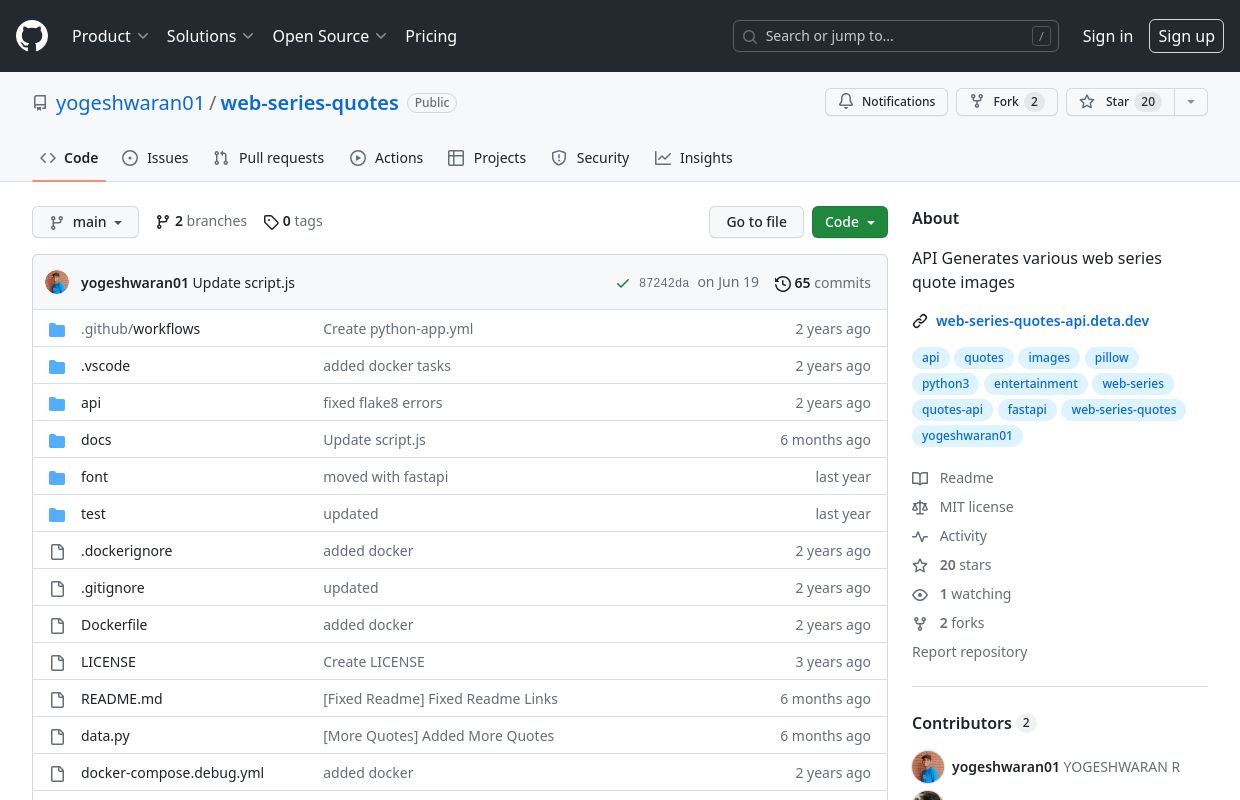Open the yogeshwaran01 owner profile link
The width and height of the screenshot is (1240, 800).
pyautogui.click(x=130, y=103)
